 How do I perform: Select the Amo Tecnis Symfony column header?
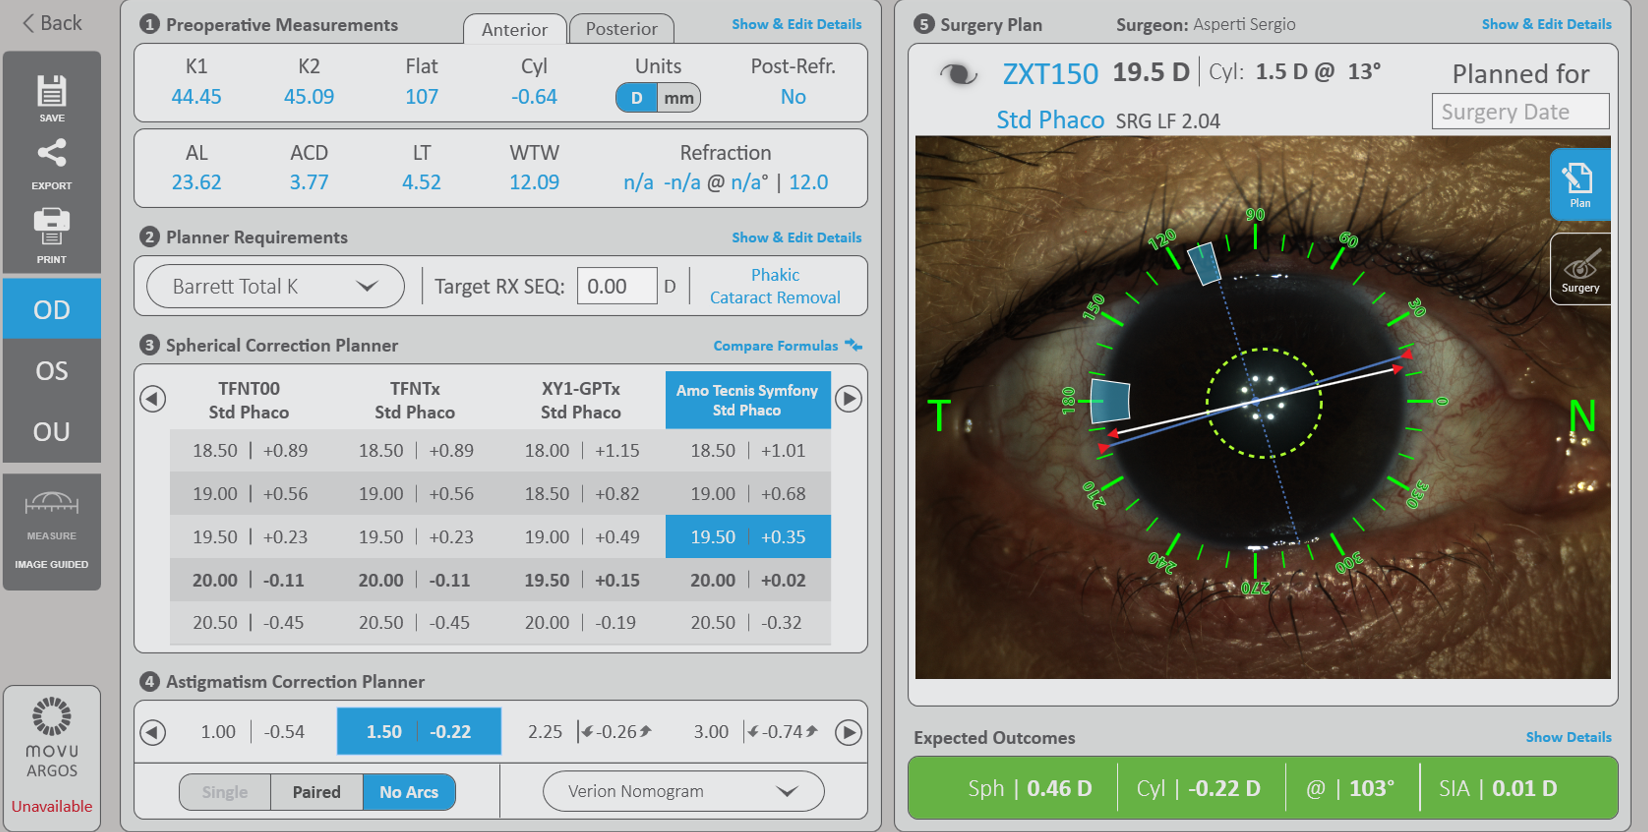(748, 400)
